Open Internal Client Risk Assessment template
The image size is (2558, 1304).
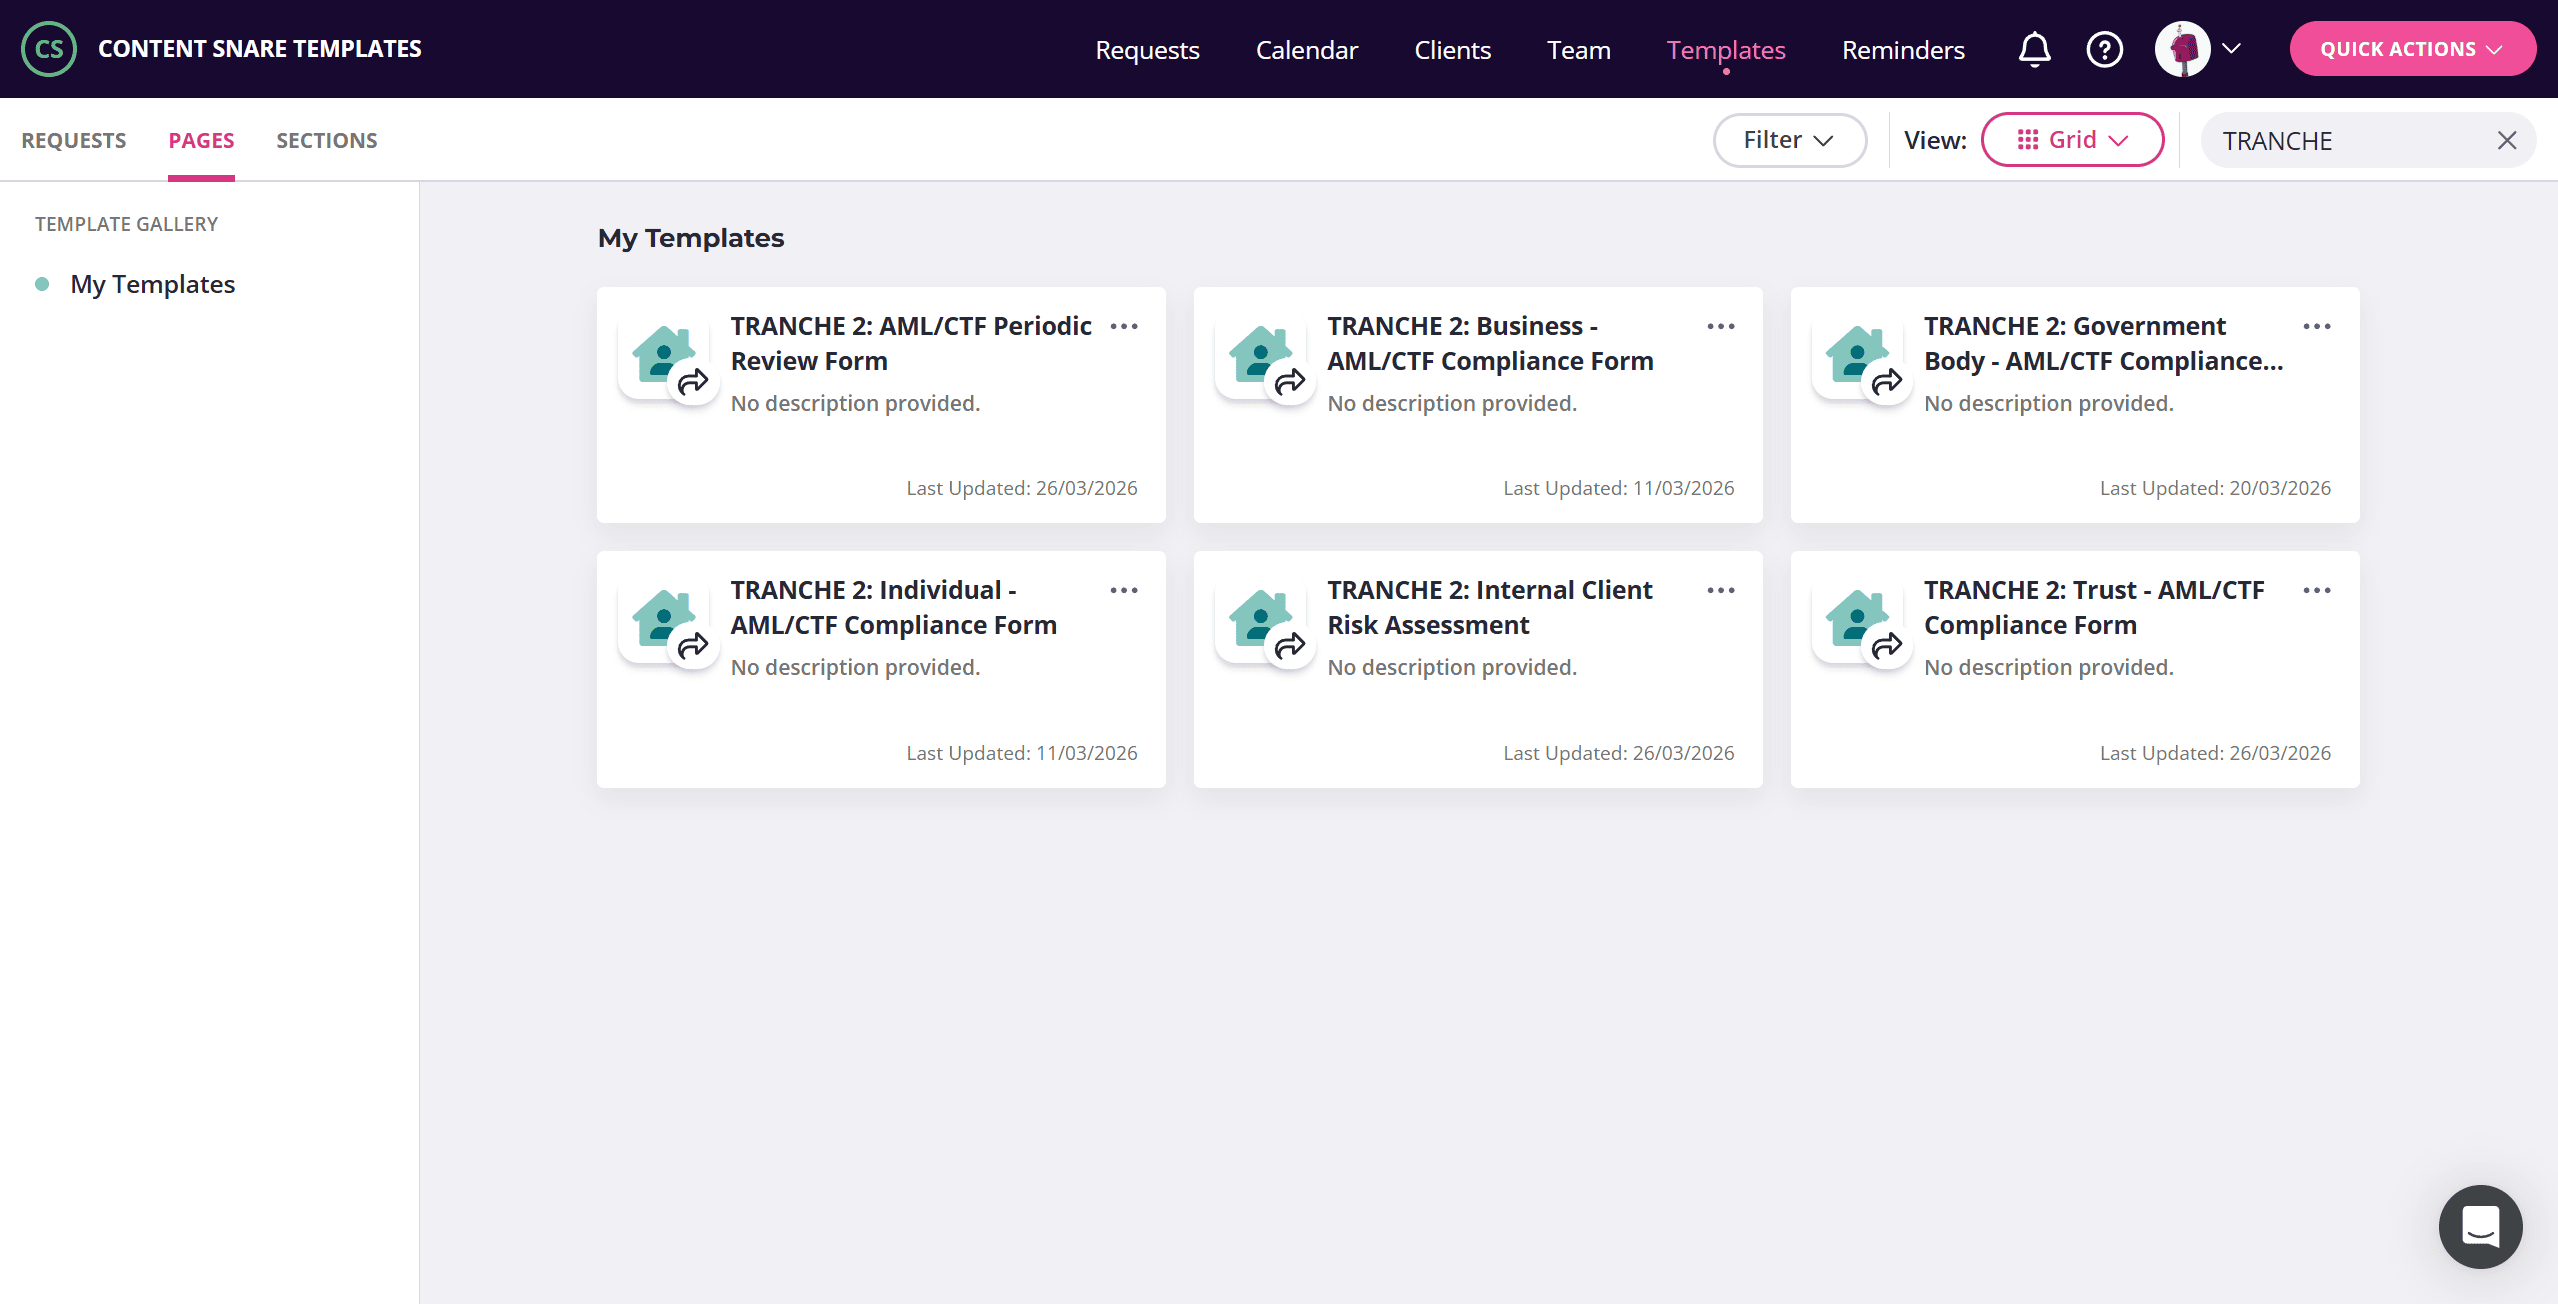point(1489,607)
